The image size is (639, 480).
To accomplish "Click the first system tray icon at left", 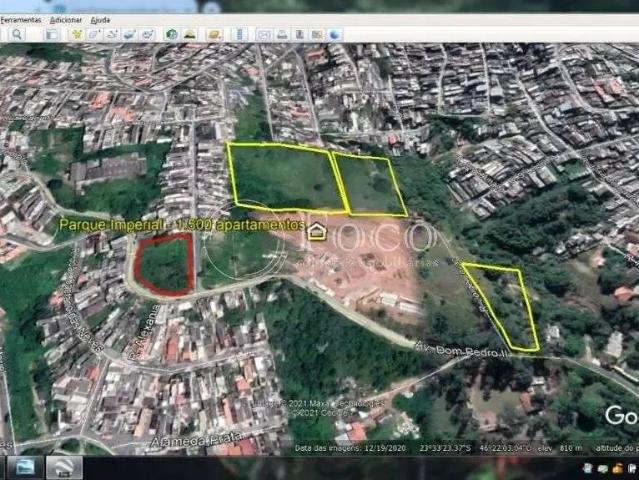I will [587, 469].
